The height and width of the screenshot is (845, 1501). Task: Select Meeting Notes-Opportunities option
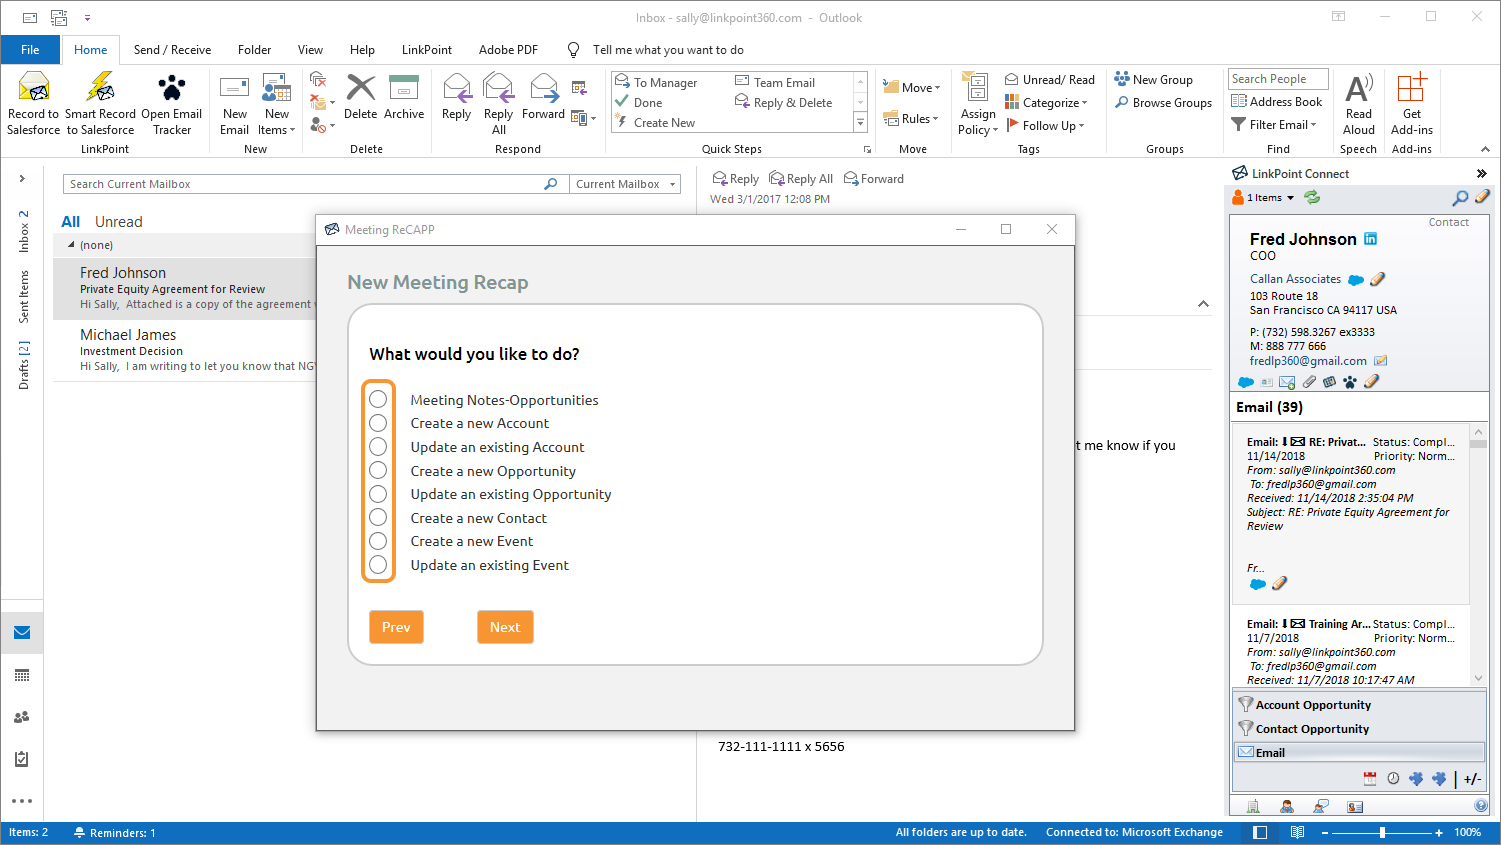378,399
